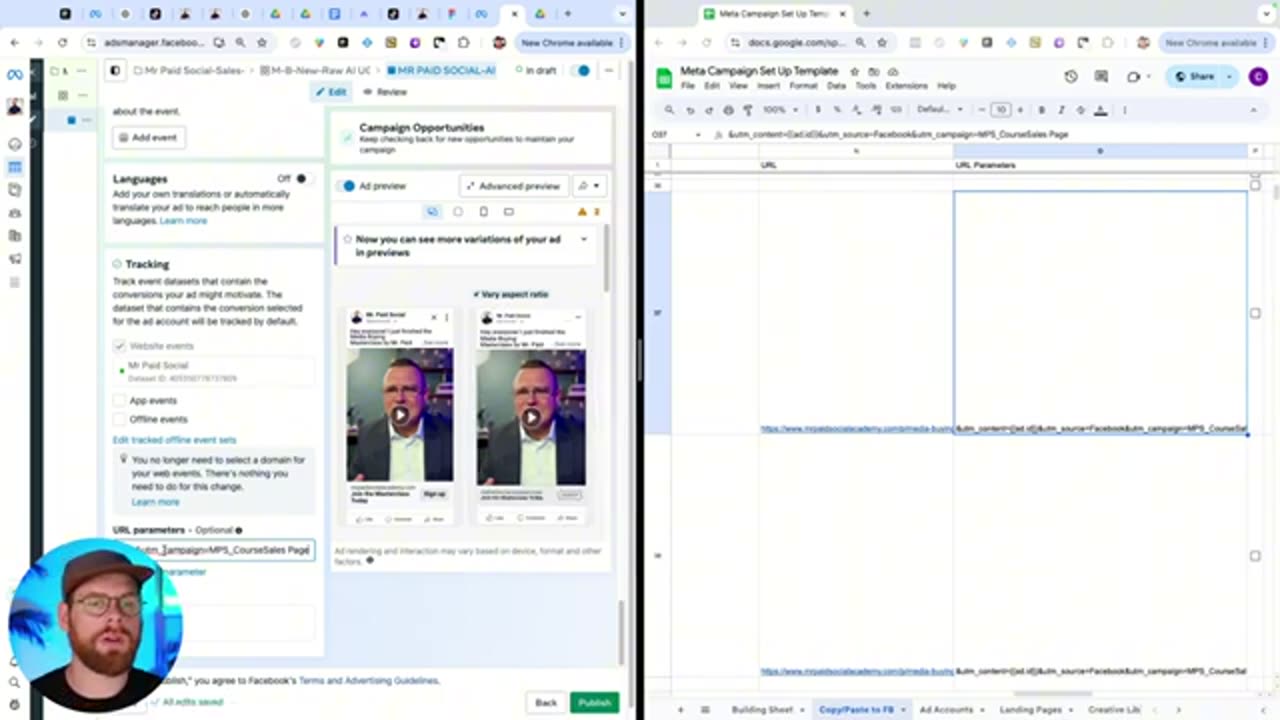1280x720 pixels.
Task: Click into the URL parameters input field
Action: tap(214, 550)
